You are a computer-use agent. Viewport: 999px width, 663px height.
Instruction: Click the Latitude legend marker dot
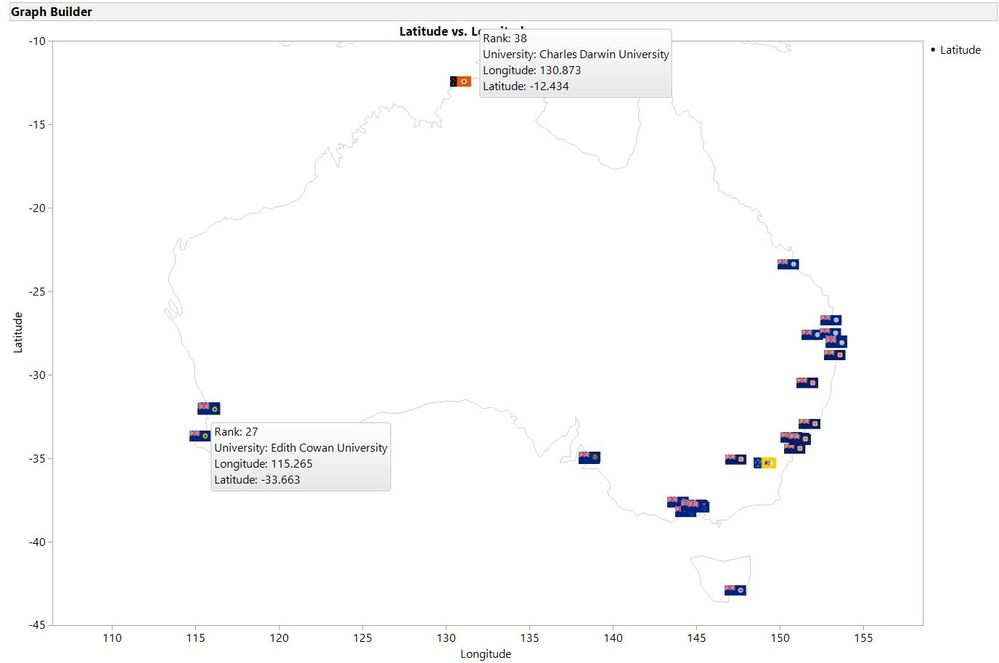[933, 50]
